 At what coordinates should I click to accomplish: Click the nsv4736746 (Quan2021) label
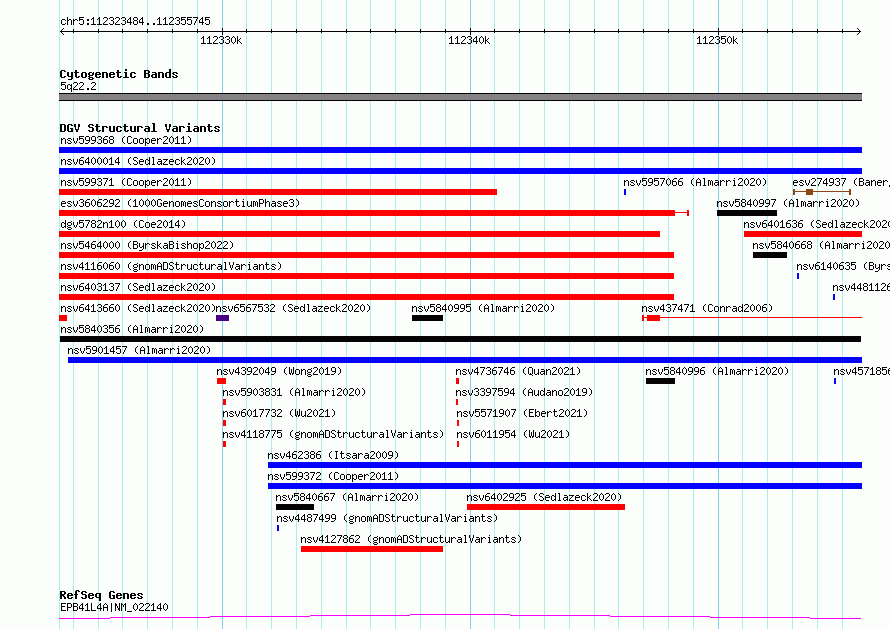pos(518,371)
